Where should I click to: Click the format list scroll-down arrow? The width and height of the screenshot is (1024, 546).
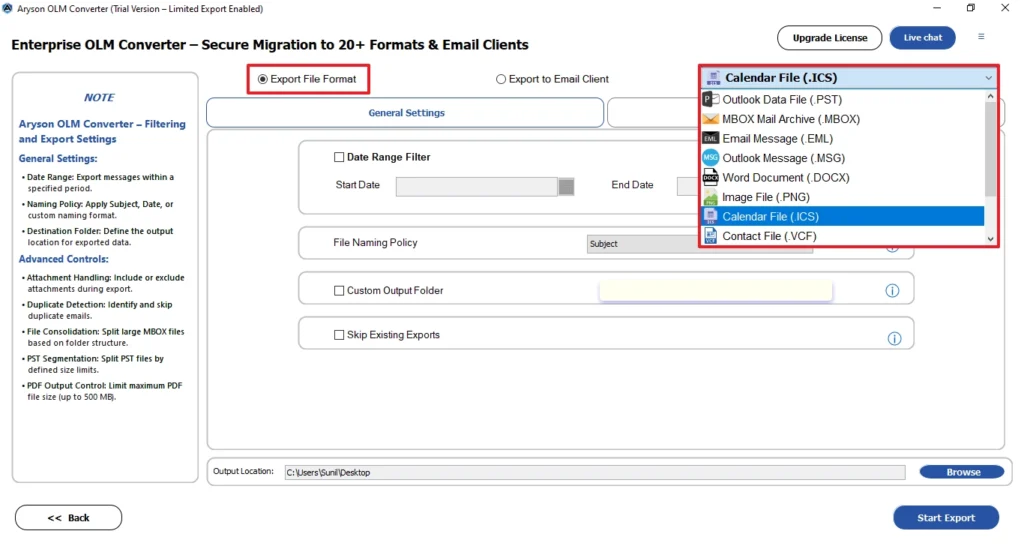coord(991,239)
